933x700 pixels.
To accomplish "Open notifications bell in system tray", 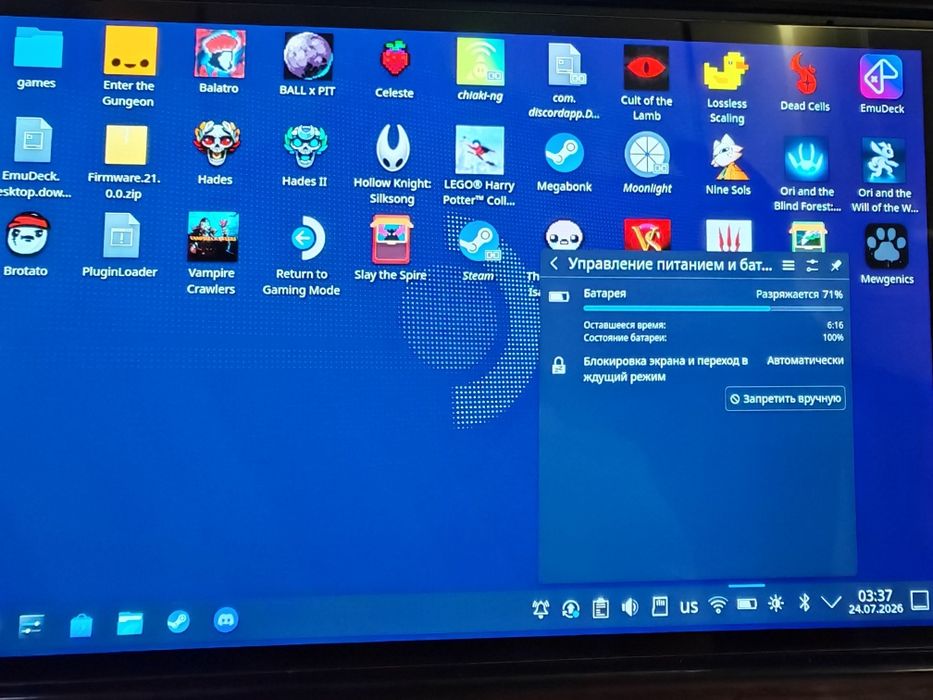I will (540, 608).
